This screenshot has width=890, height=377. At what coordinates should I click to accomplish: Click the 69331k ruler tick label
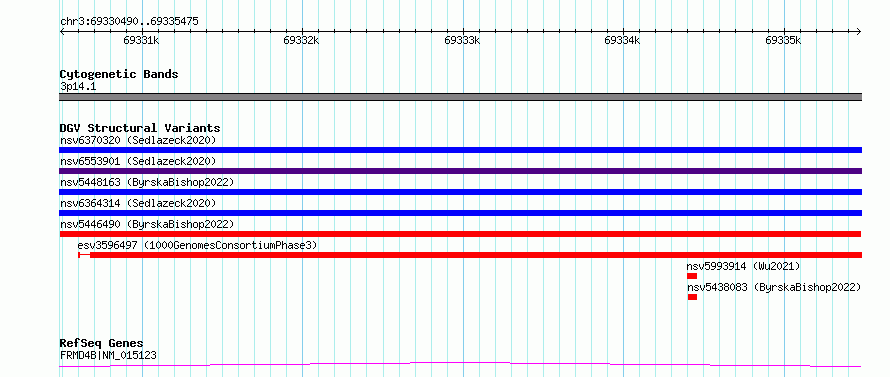141,40
